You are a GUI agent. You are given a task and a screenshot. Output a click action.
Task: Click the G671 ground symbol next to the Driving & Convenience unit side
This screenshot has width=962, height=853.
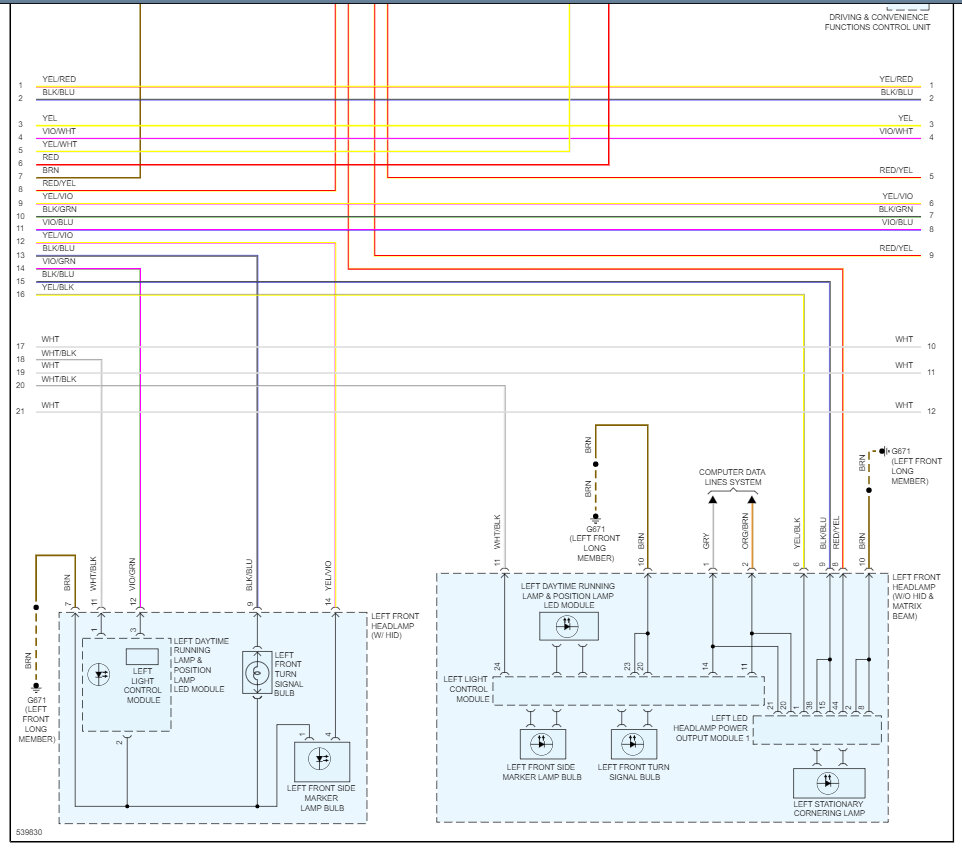pyautogui.click(x=883, y=451)
